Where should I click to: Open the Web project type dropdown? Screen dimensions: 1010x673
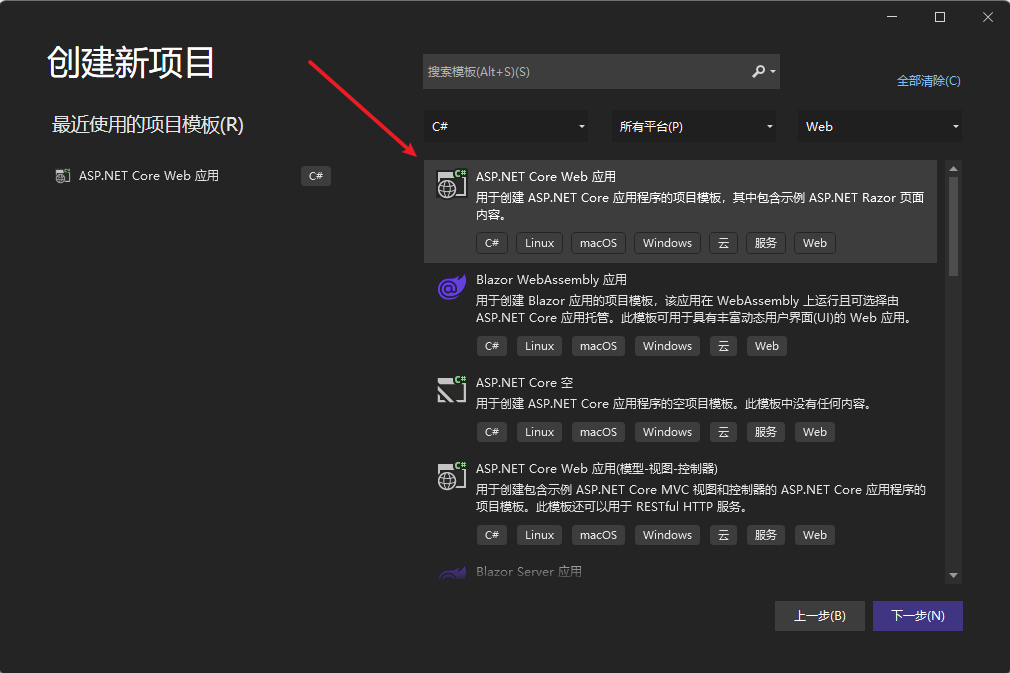880,126
